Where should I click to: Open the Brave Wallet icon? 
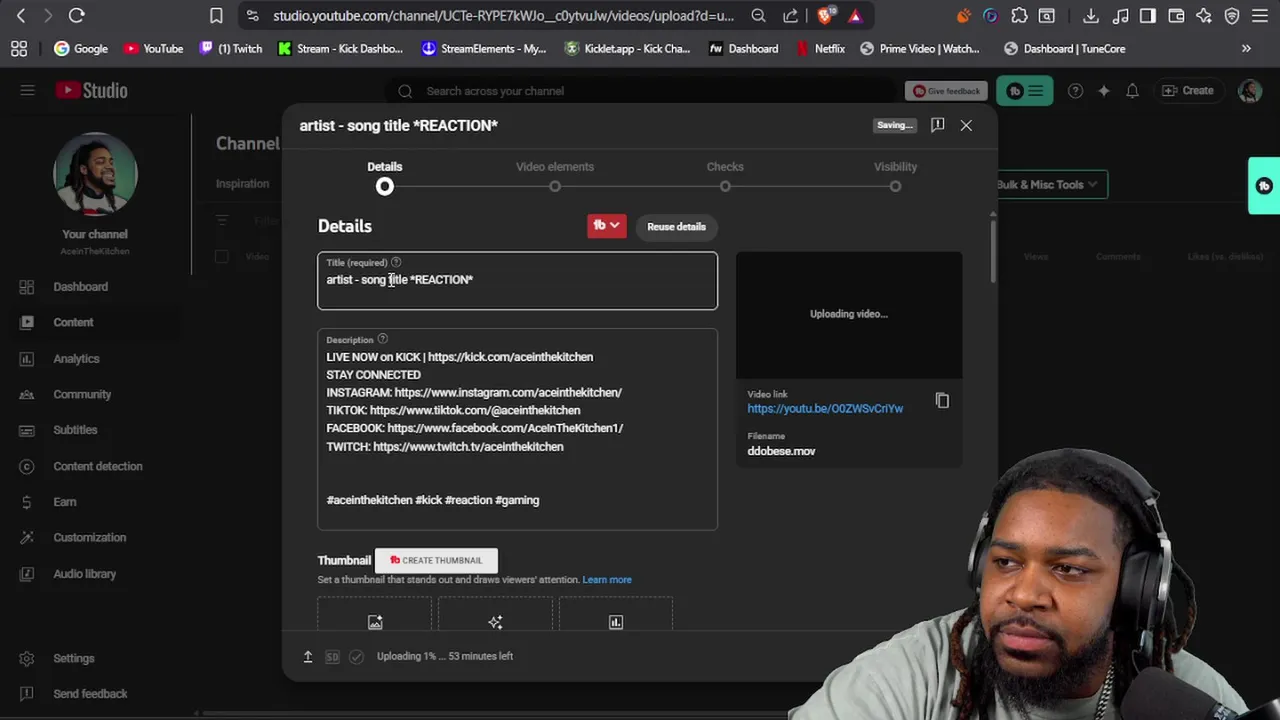[1176, 15]
